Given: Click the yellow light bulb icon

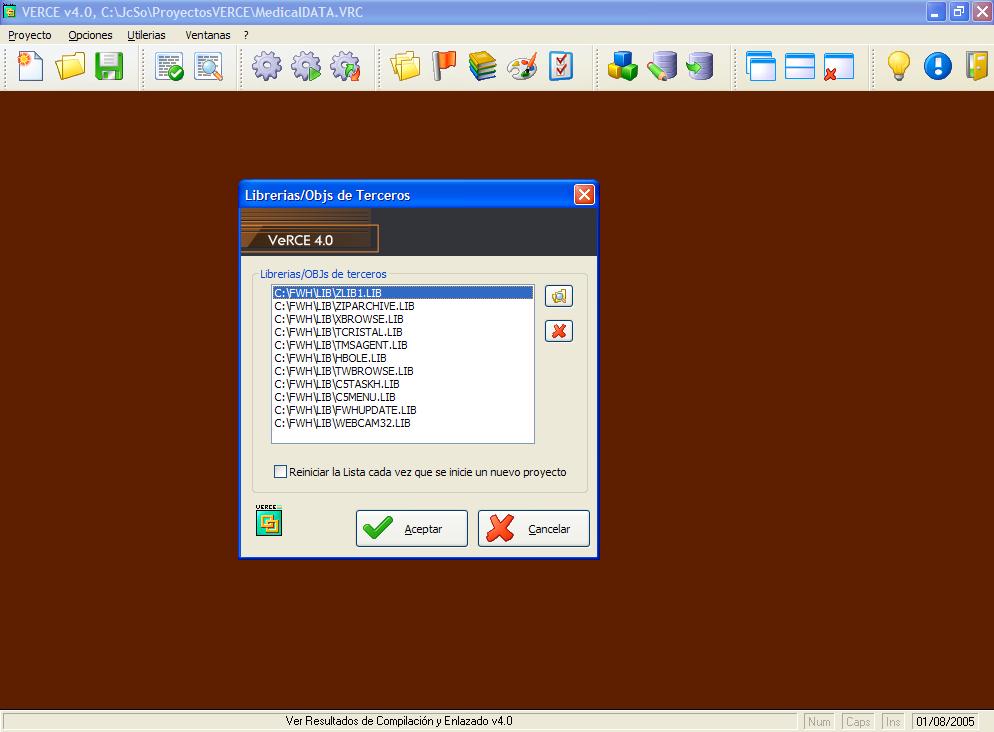Looking at the screenshot, I should [899, 67].
